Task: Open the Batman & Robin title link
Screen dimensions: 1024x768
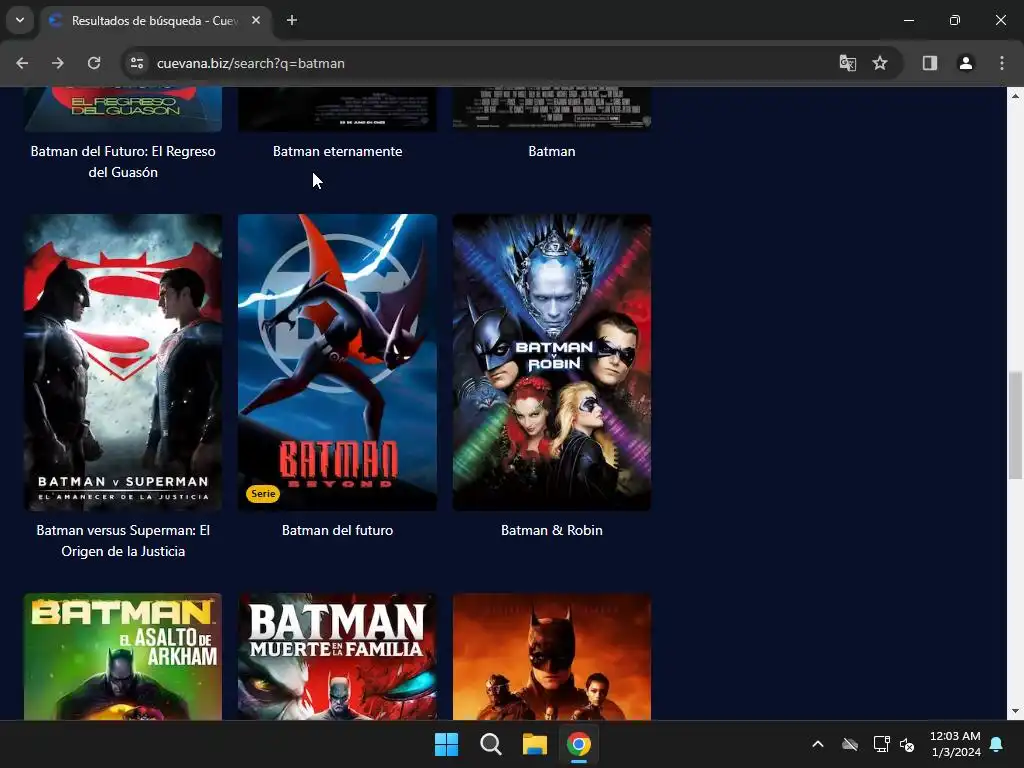Action: tap(552, 530)
